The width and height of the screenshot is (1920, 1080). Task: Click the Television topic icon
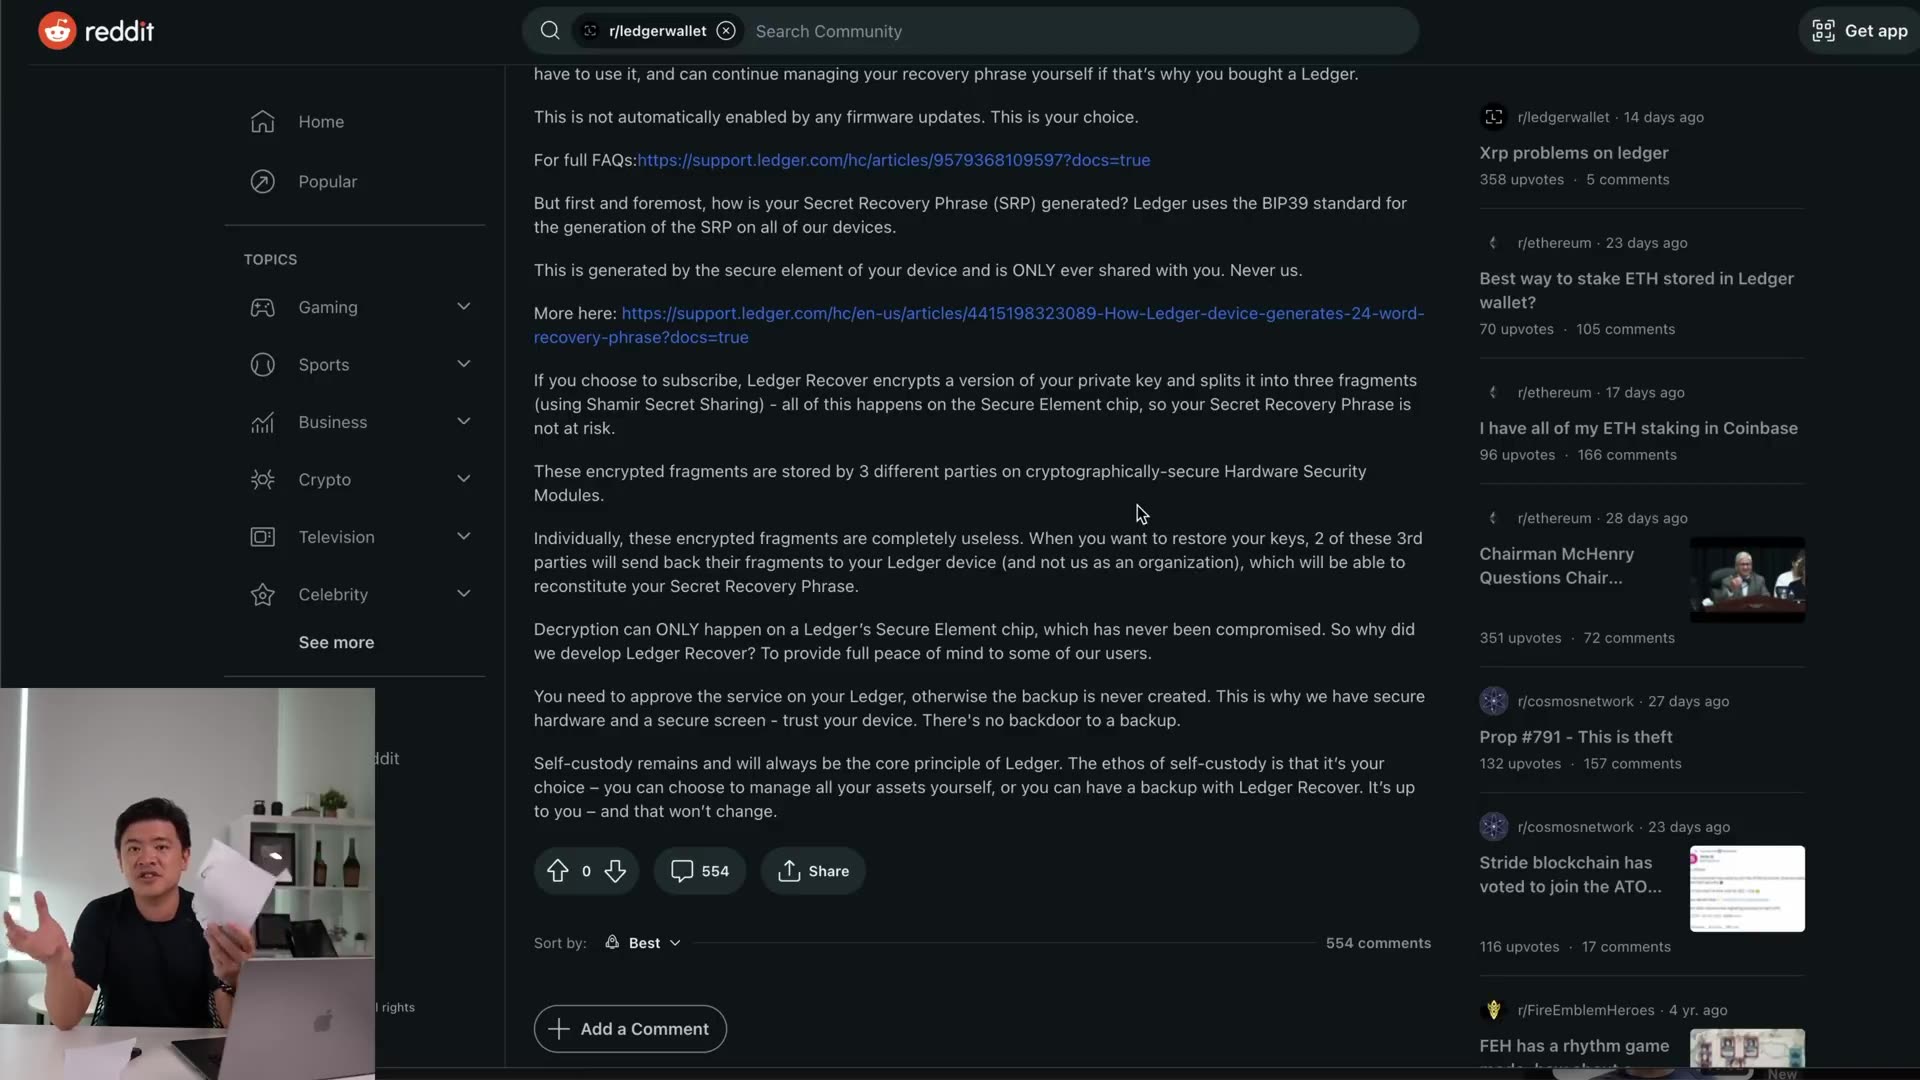click(262, 537)
